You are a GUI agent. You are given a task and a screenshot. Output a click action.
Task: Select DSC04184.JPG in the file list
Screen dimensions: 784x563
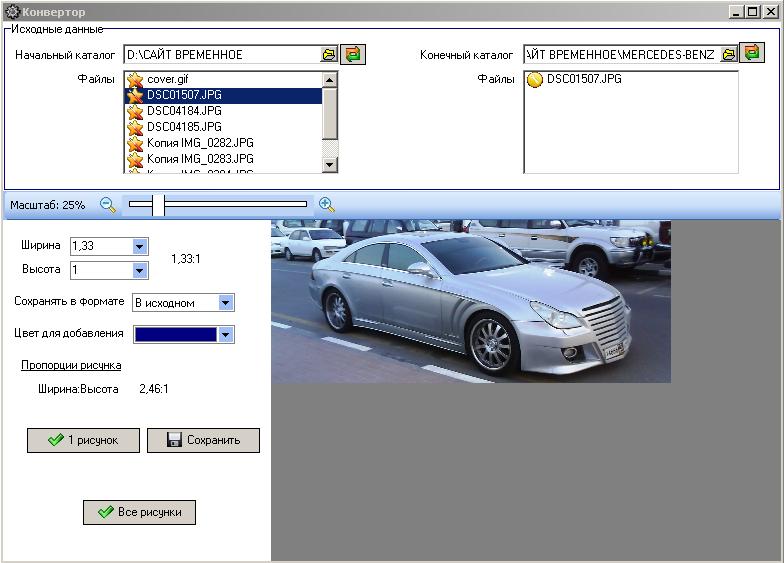click(x=223, y=111)
